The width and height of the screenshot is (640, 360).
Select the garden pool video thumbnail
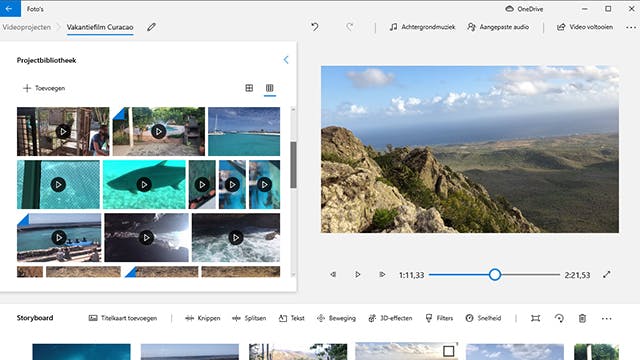(159, 131)
